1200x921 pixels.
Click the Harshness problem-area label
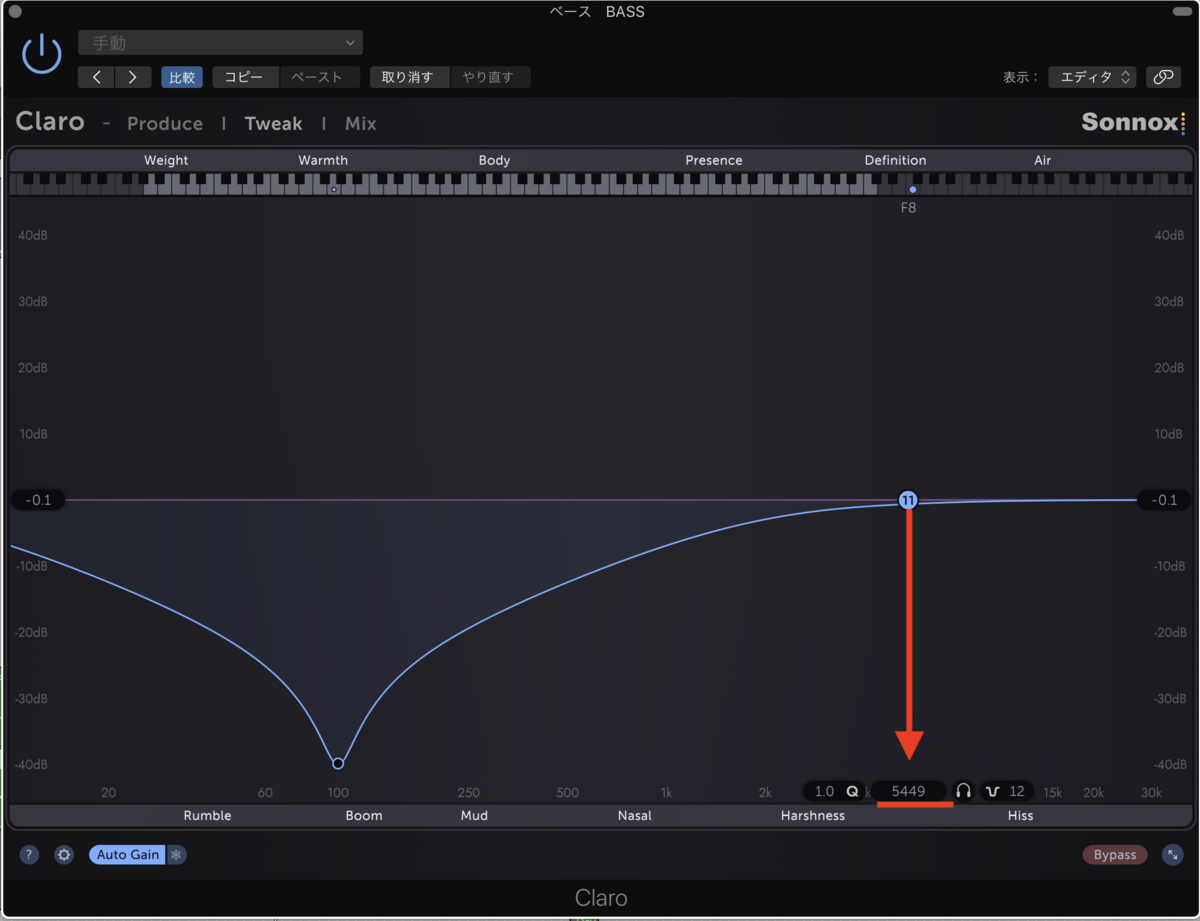(813, 815)
